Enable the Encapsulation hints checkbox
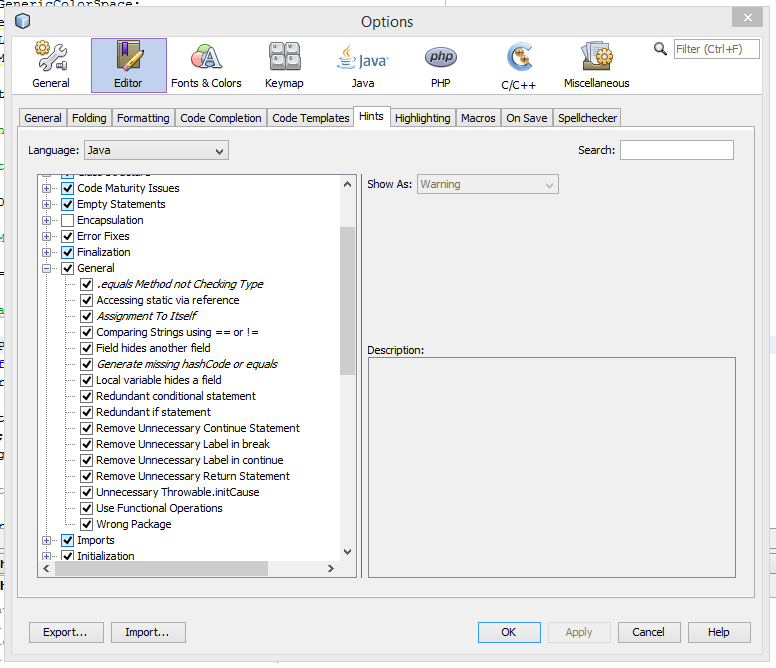Viewport: 776px width, 668px height. (x=68, y=220)
